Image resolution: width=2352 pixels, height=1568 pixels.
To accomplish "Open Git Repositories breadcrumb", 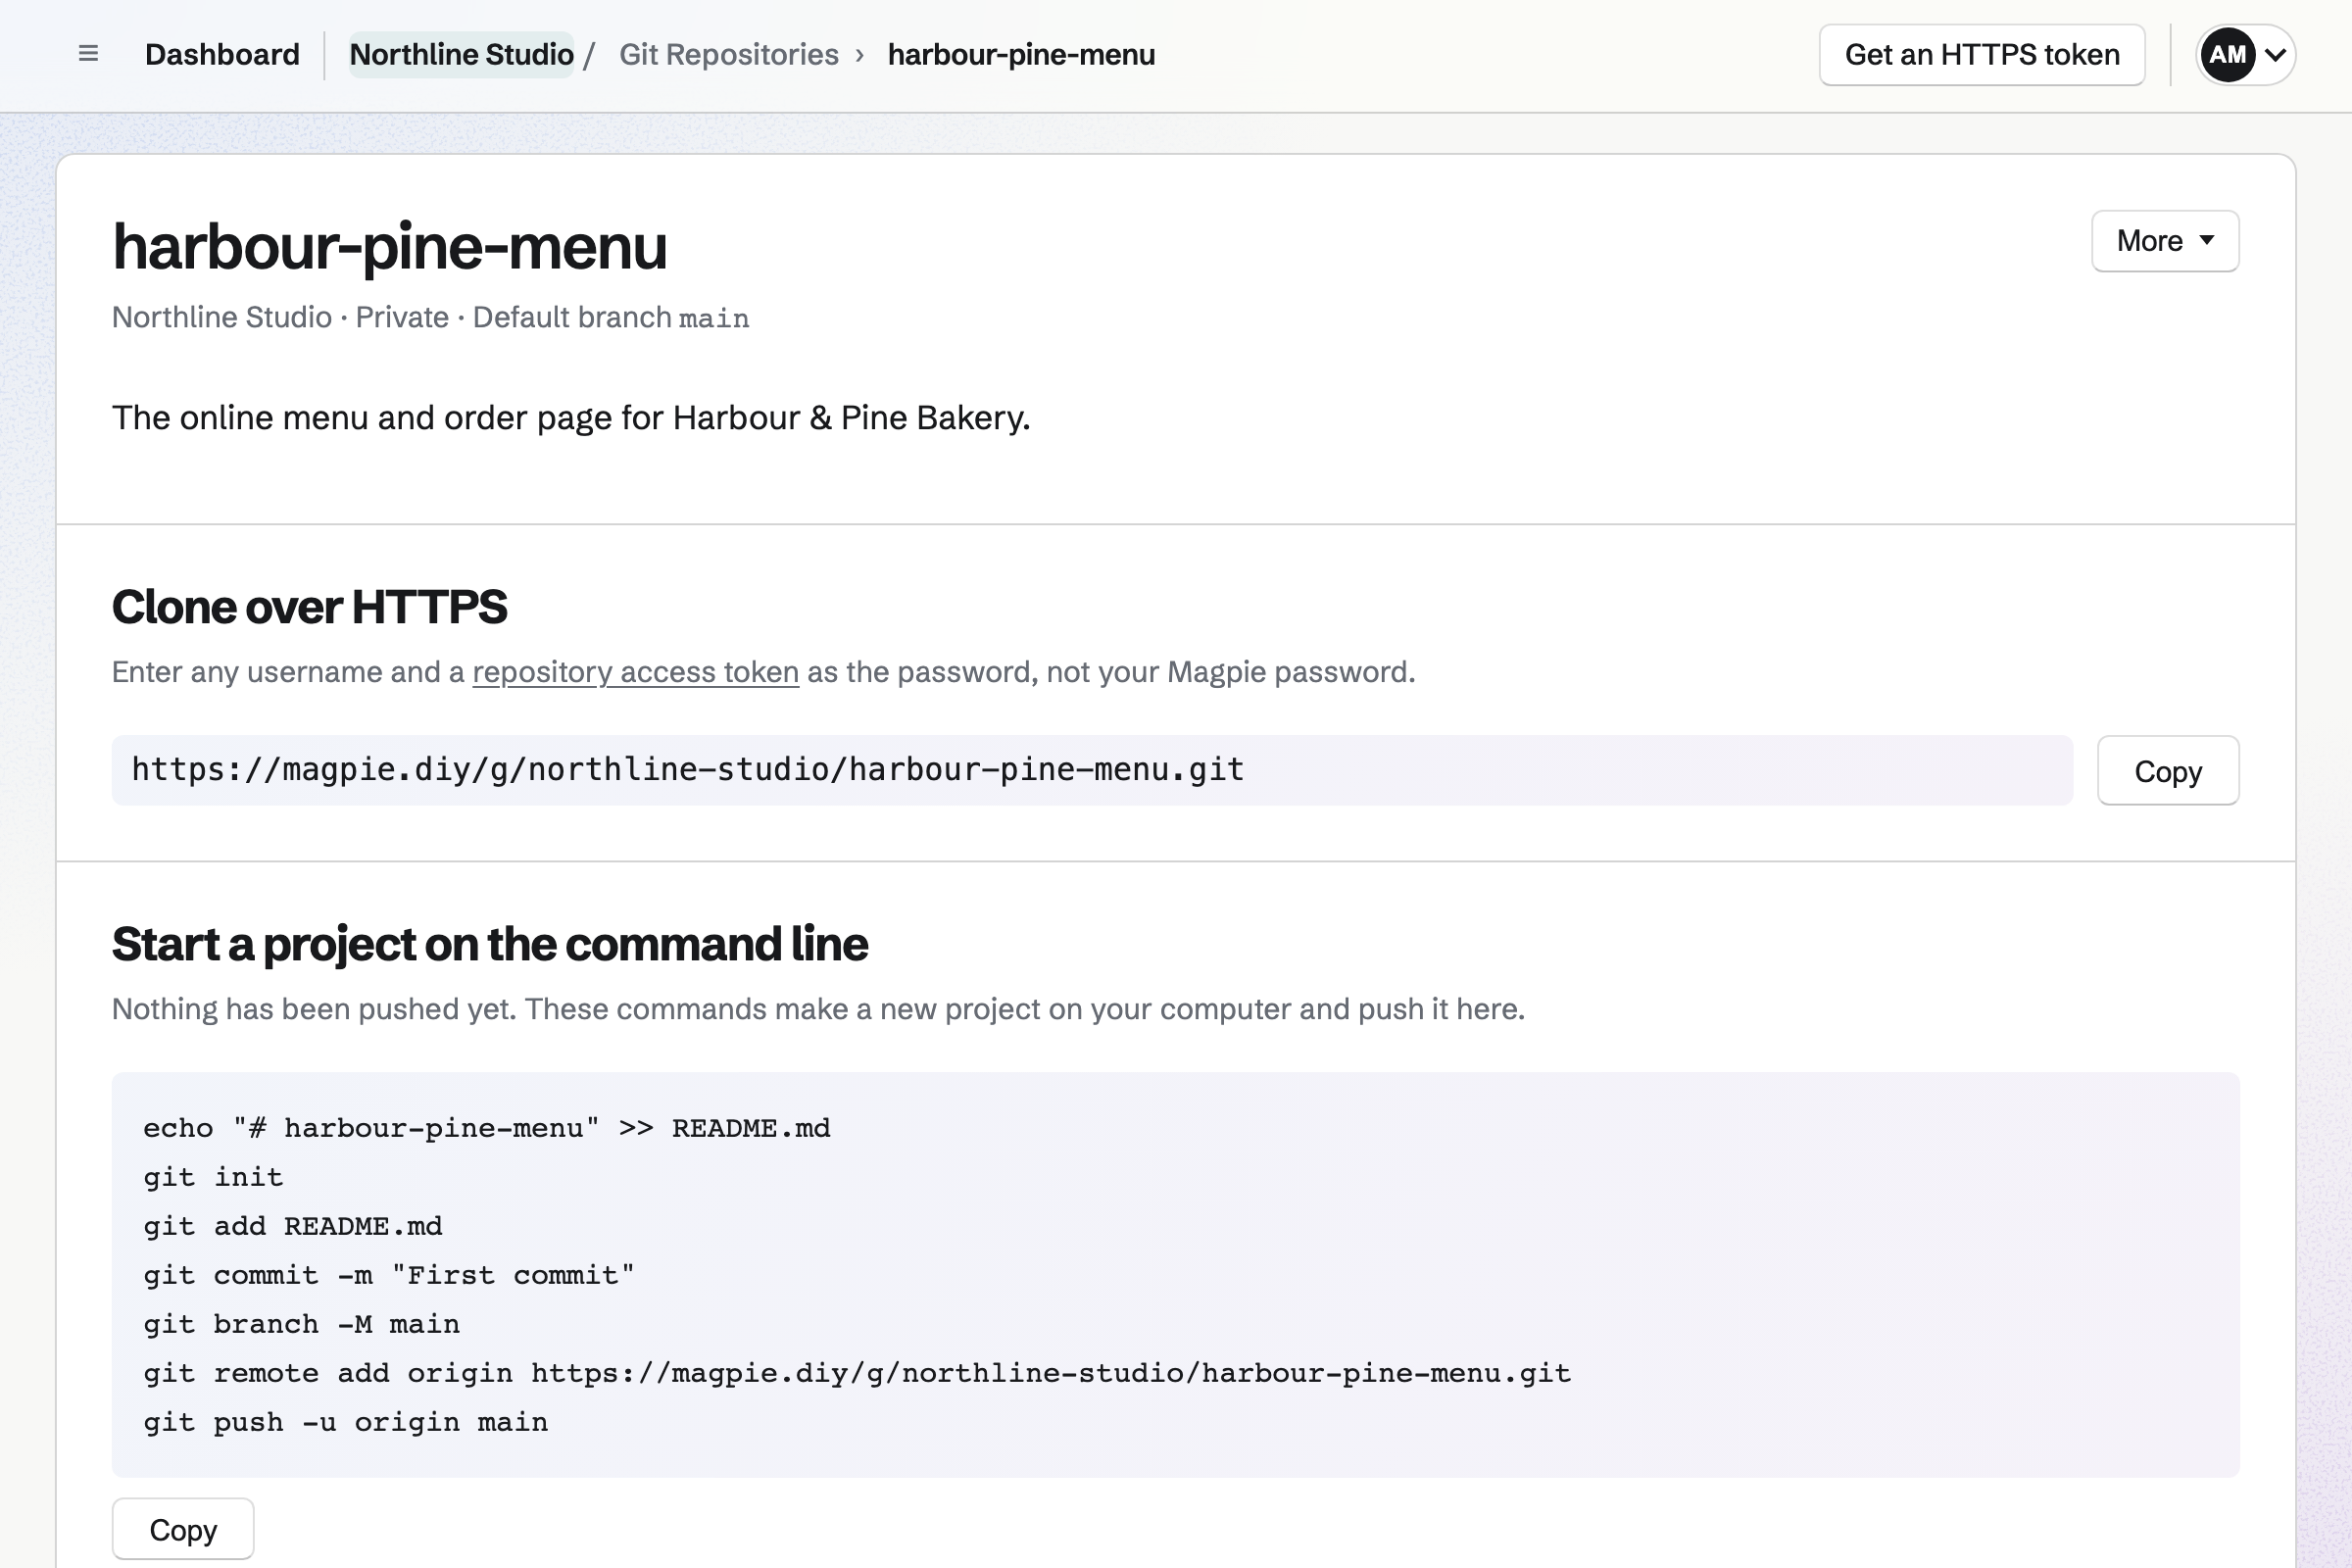I will click(728, 54).
